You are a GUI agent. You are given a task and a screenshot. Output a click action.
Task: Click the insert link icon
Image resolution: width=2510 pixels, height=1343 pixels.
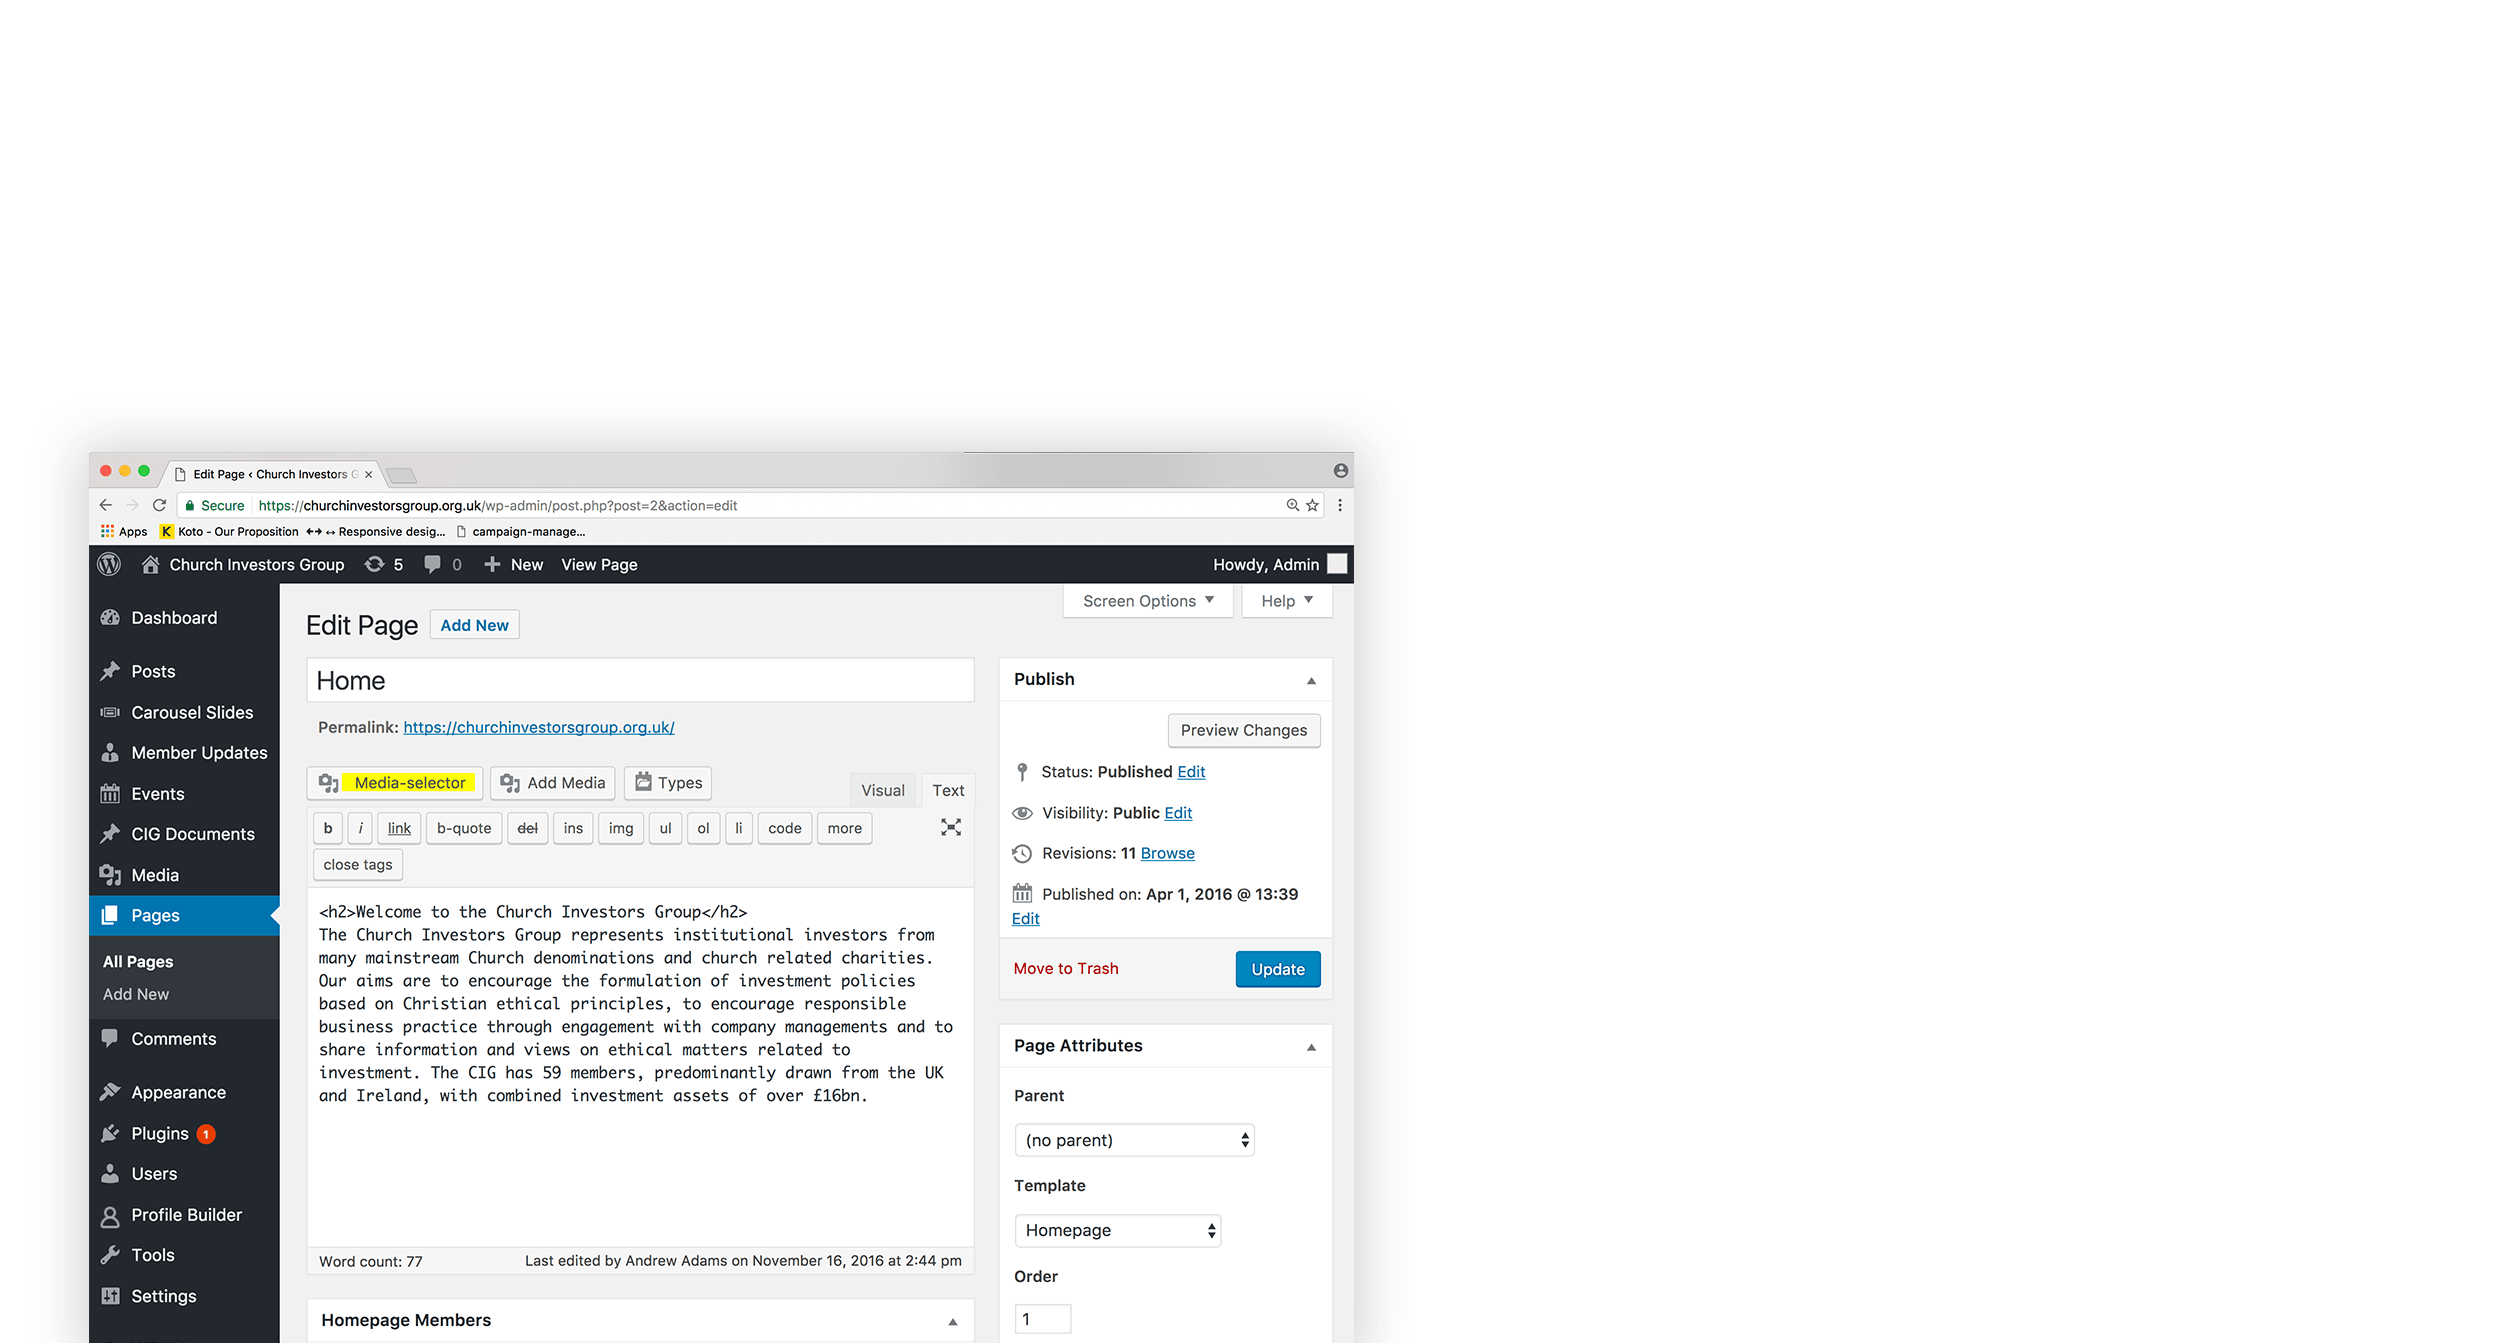[398, 828]
